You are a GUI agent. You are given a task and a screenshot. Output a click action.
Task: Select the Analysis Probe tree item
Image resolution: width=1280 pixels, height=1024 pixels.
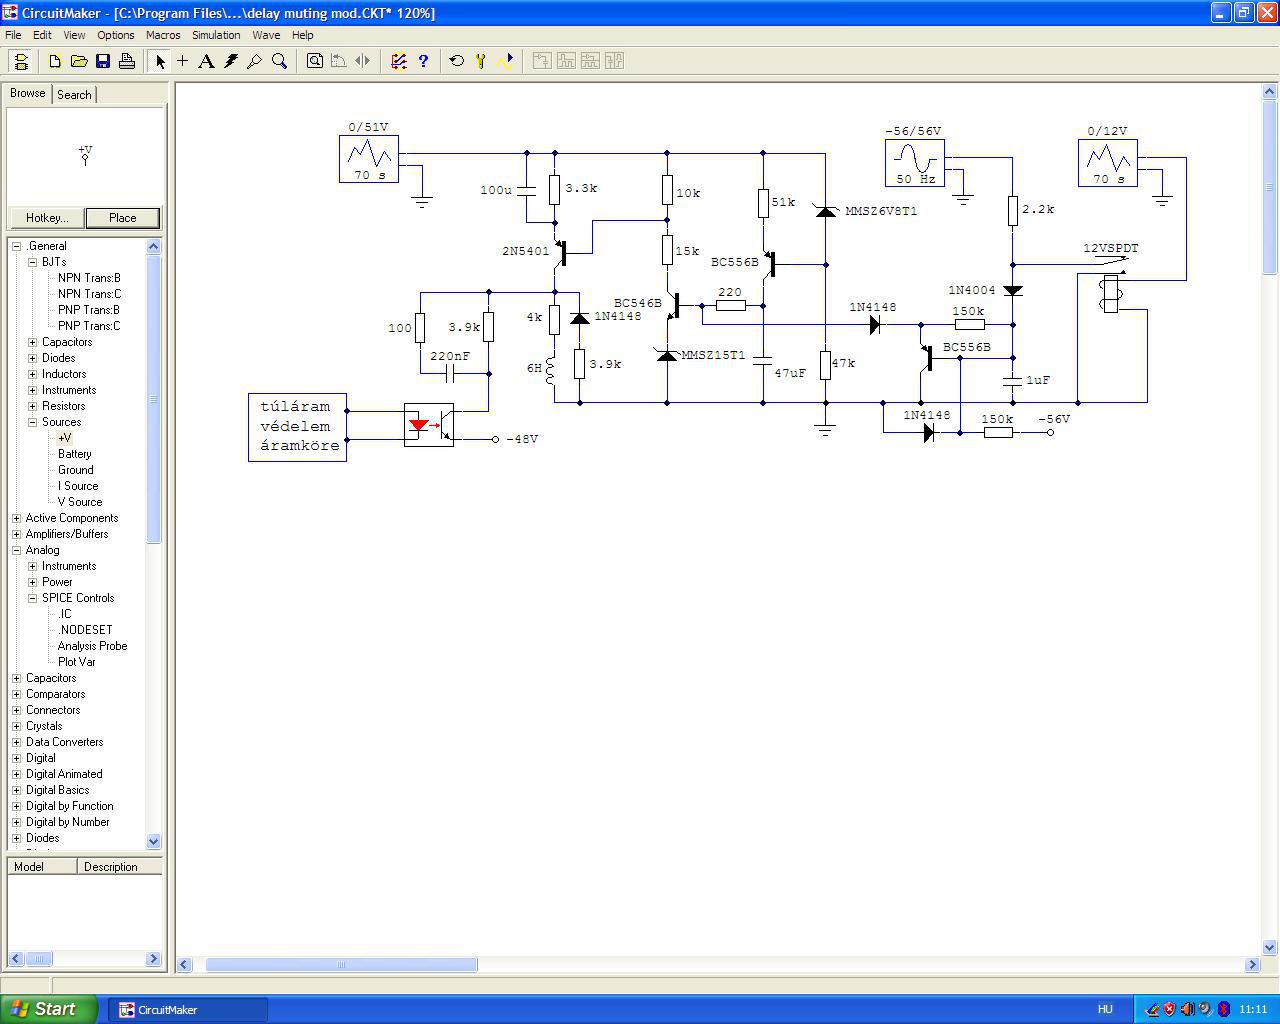(93, 646)
